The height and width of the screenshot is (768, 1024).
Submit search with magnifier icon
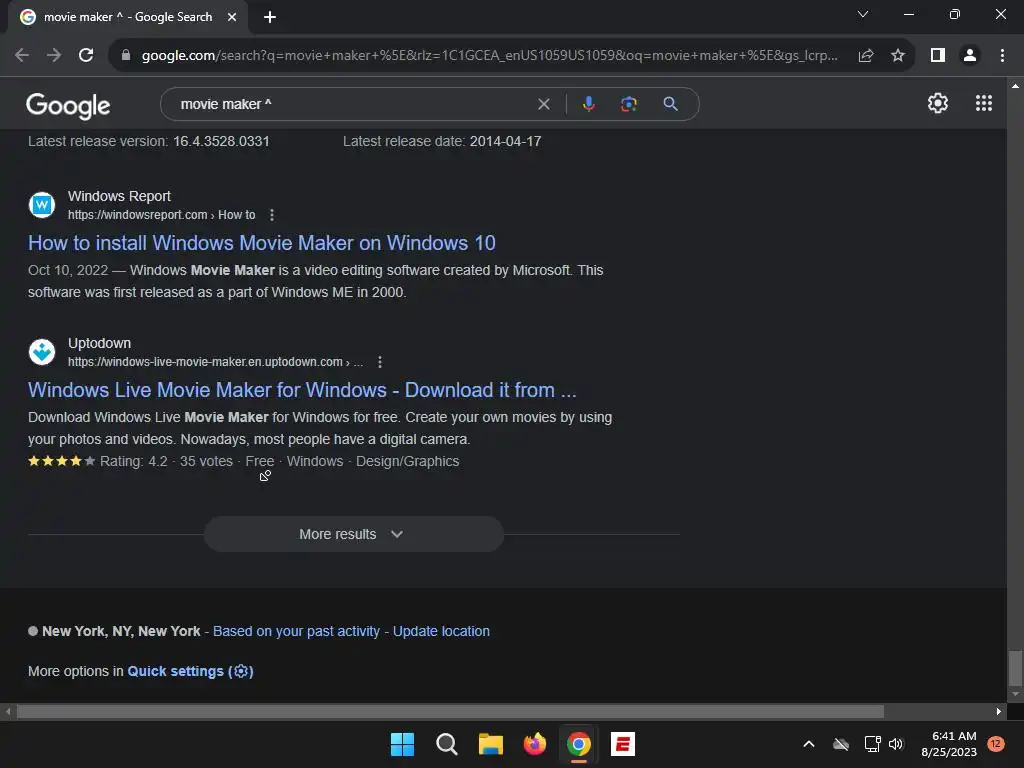coord(670,104)
